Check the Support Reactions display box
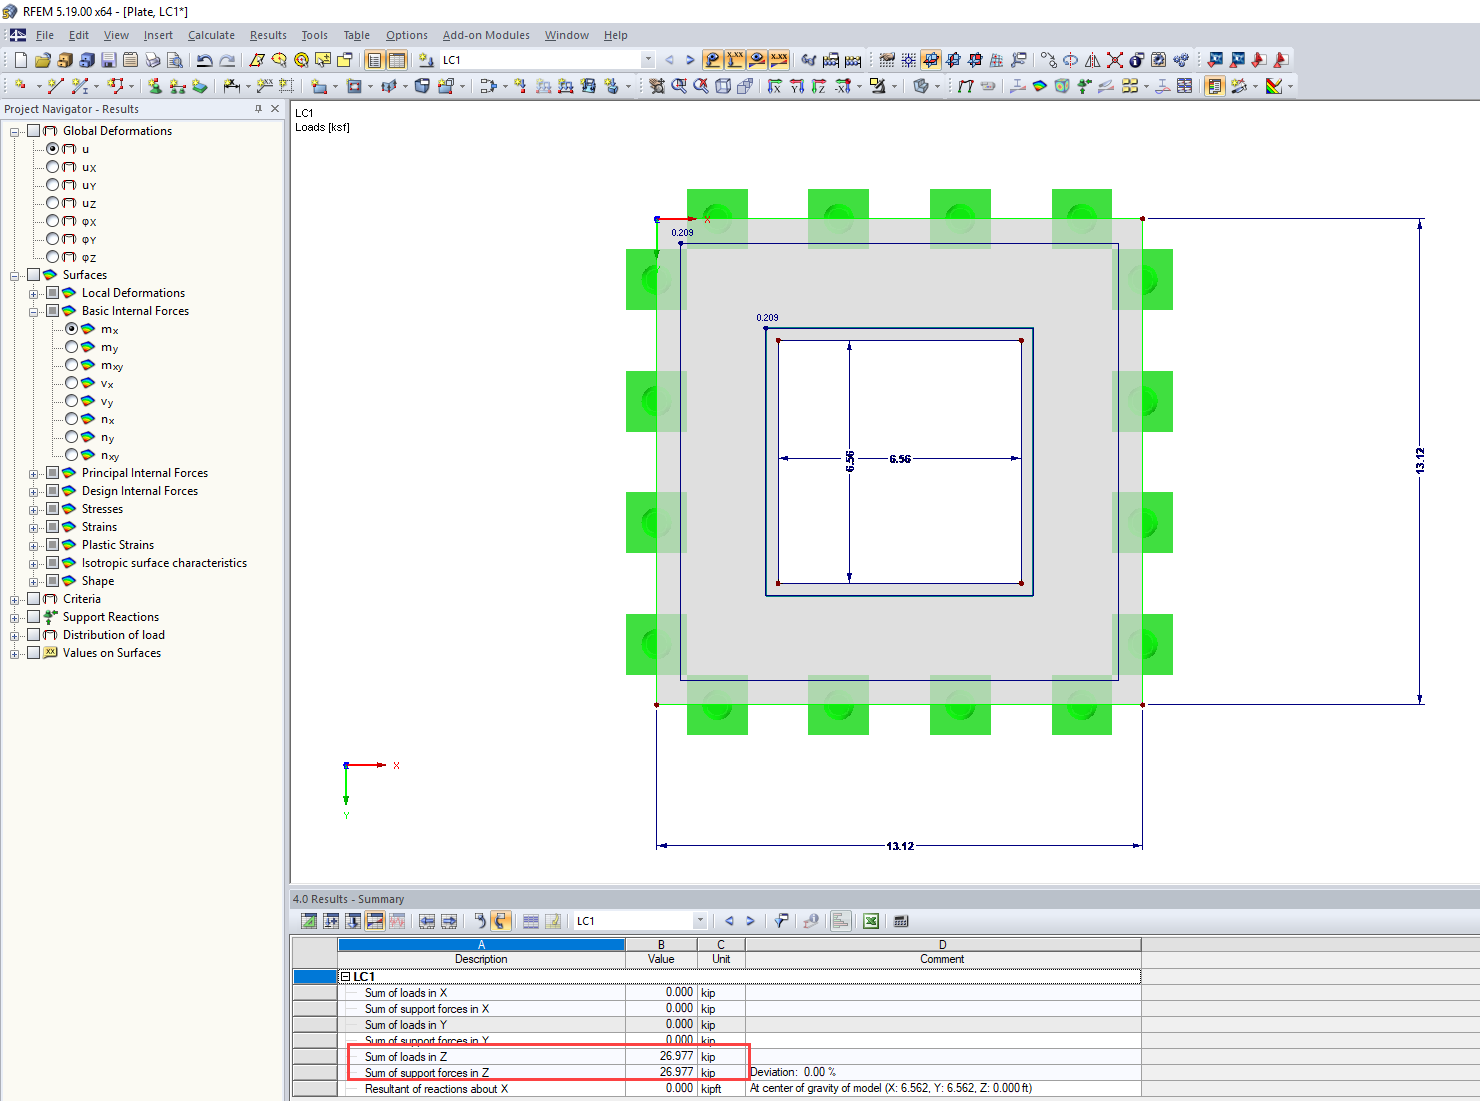The image size is (1480, 1101). (x=33, y=617)
